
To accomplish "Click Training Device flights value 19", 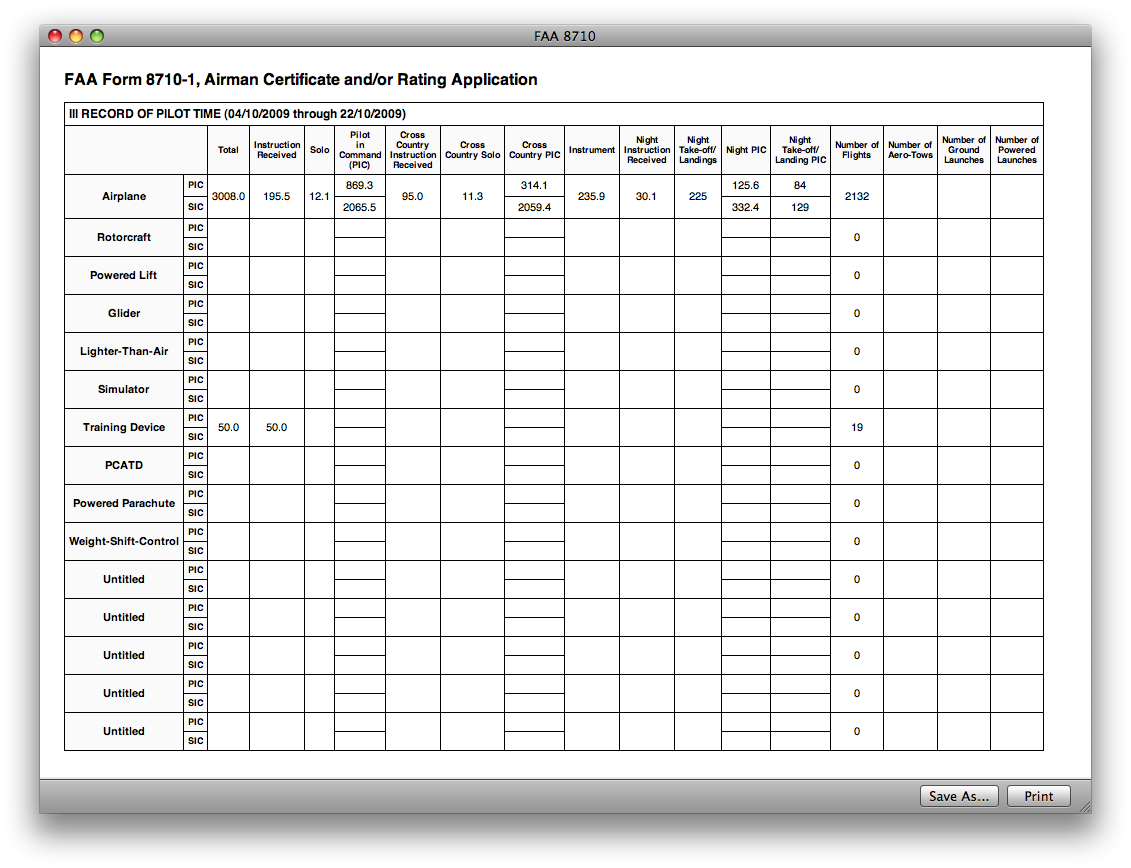I will [857, 427].
